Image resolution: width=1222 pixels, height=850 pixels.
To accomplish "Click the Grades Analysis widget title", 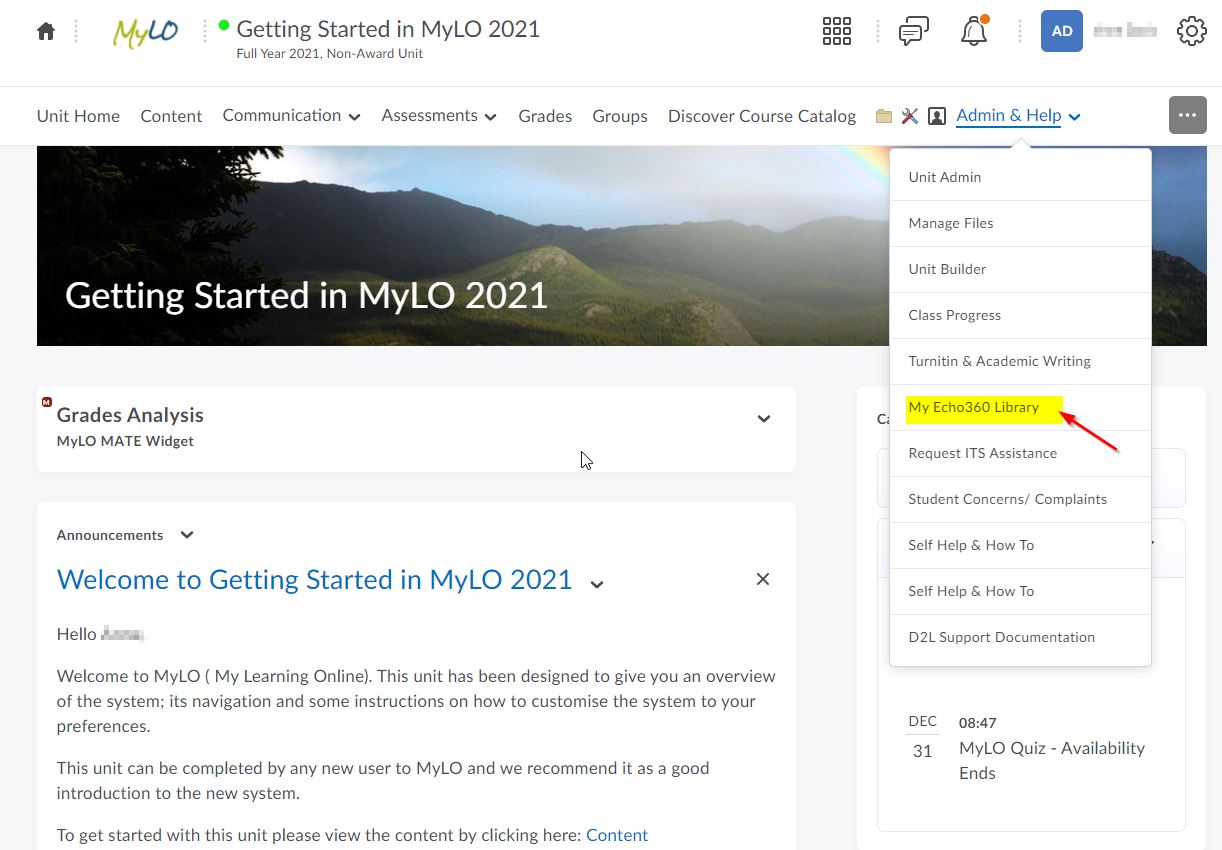I will [130, 415].
